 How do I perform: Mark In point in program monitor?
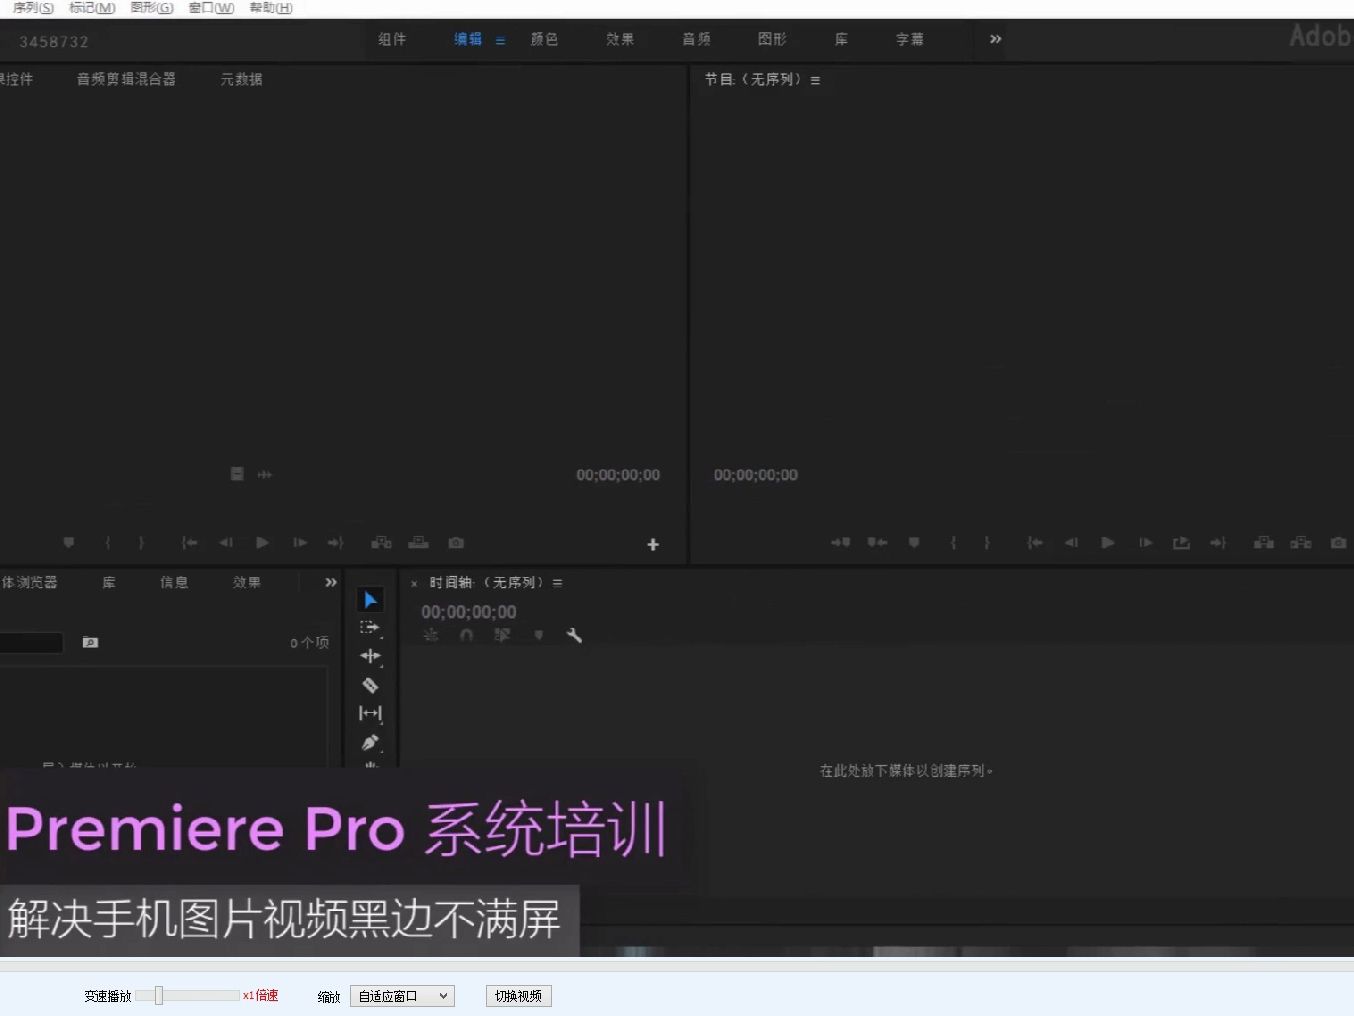[x=953, y=542]
